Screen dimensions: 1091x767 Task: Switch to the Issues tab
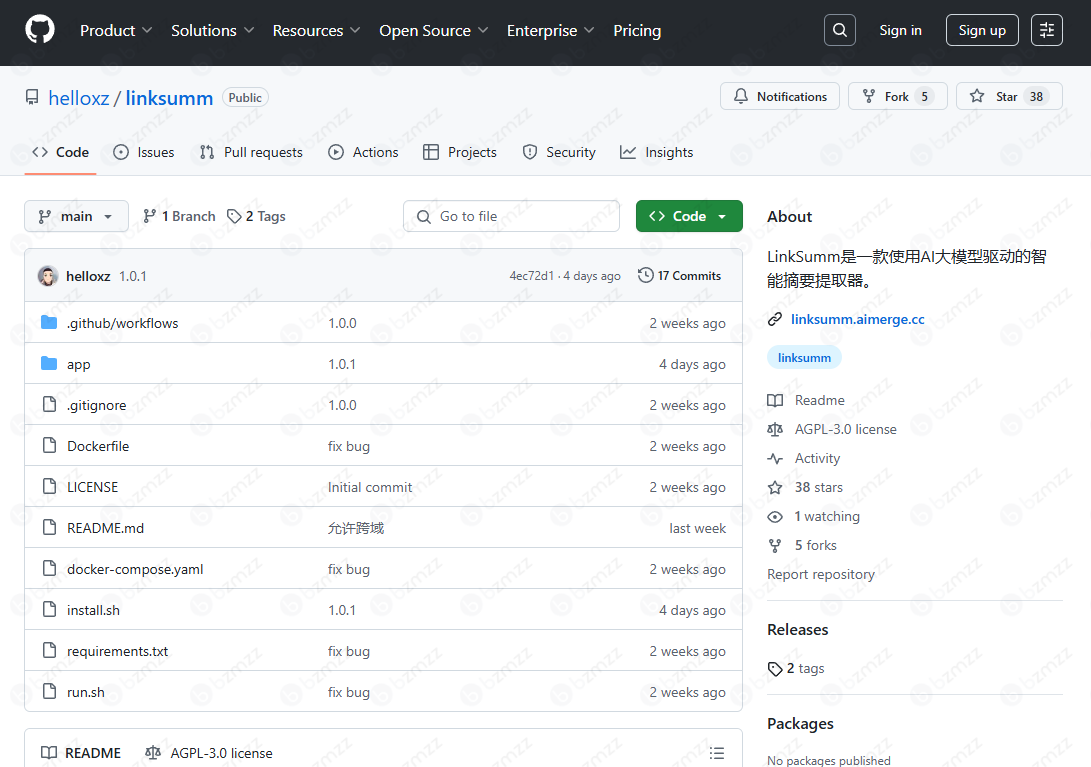pyautogui.click(x=143, y=152)
